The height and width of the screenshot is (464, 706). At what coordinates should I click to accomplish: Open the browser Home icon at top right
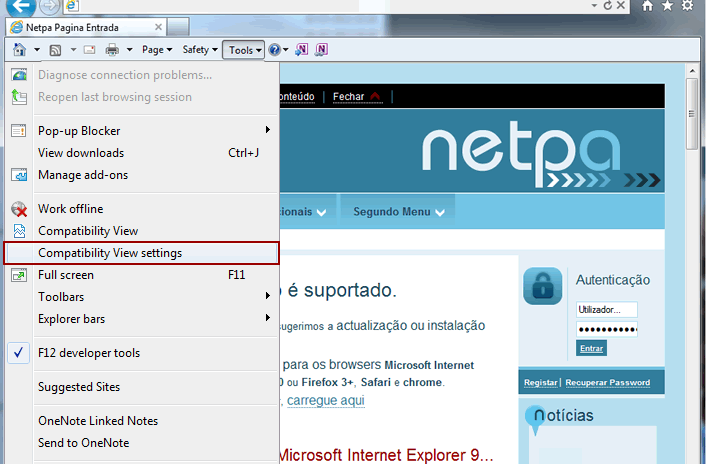point(647,5)
